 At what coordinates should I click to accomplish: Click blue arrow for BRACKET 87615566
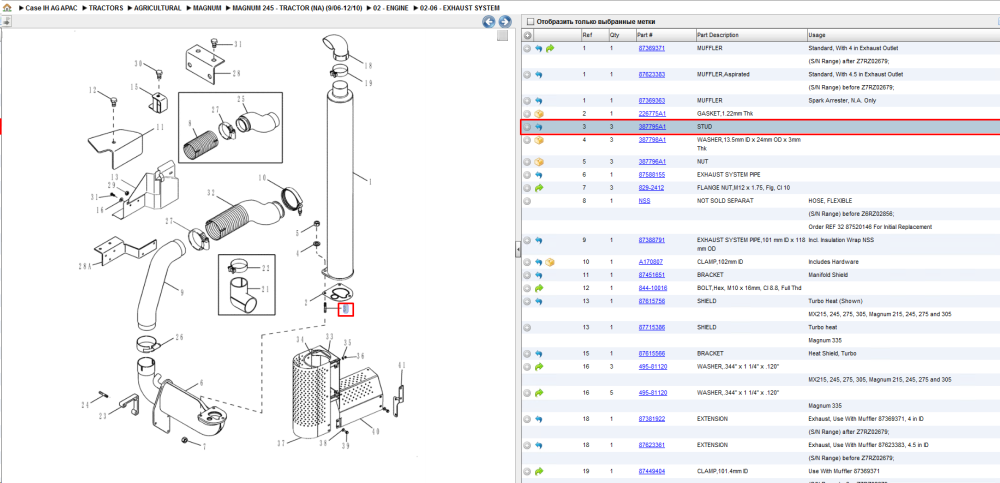(539, 353)
